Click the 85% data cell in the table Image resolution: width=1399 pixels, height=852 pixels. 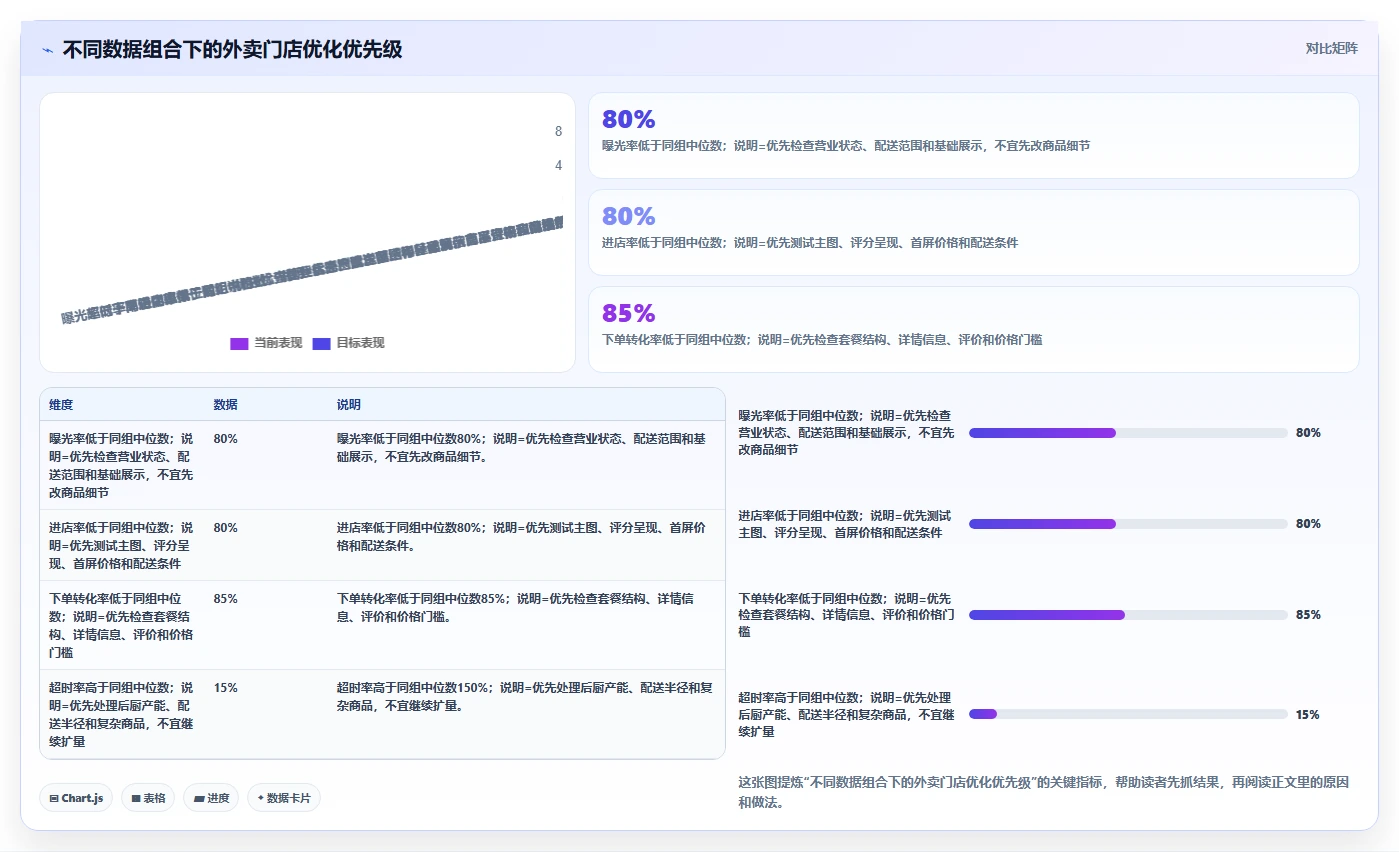[225, 599]
